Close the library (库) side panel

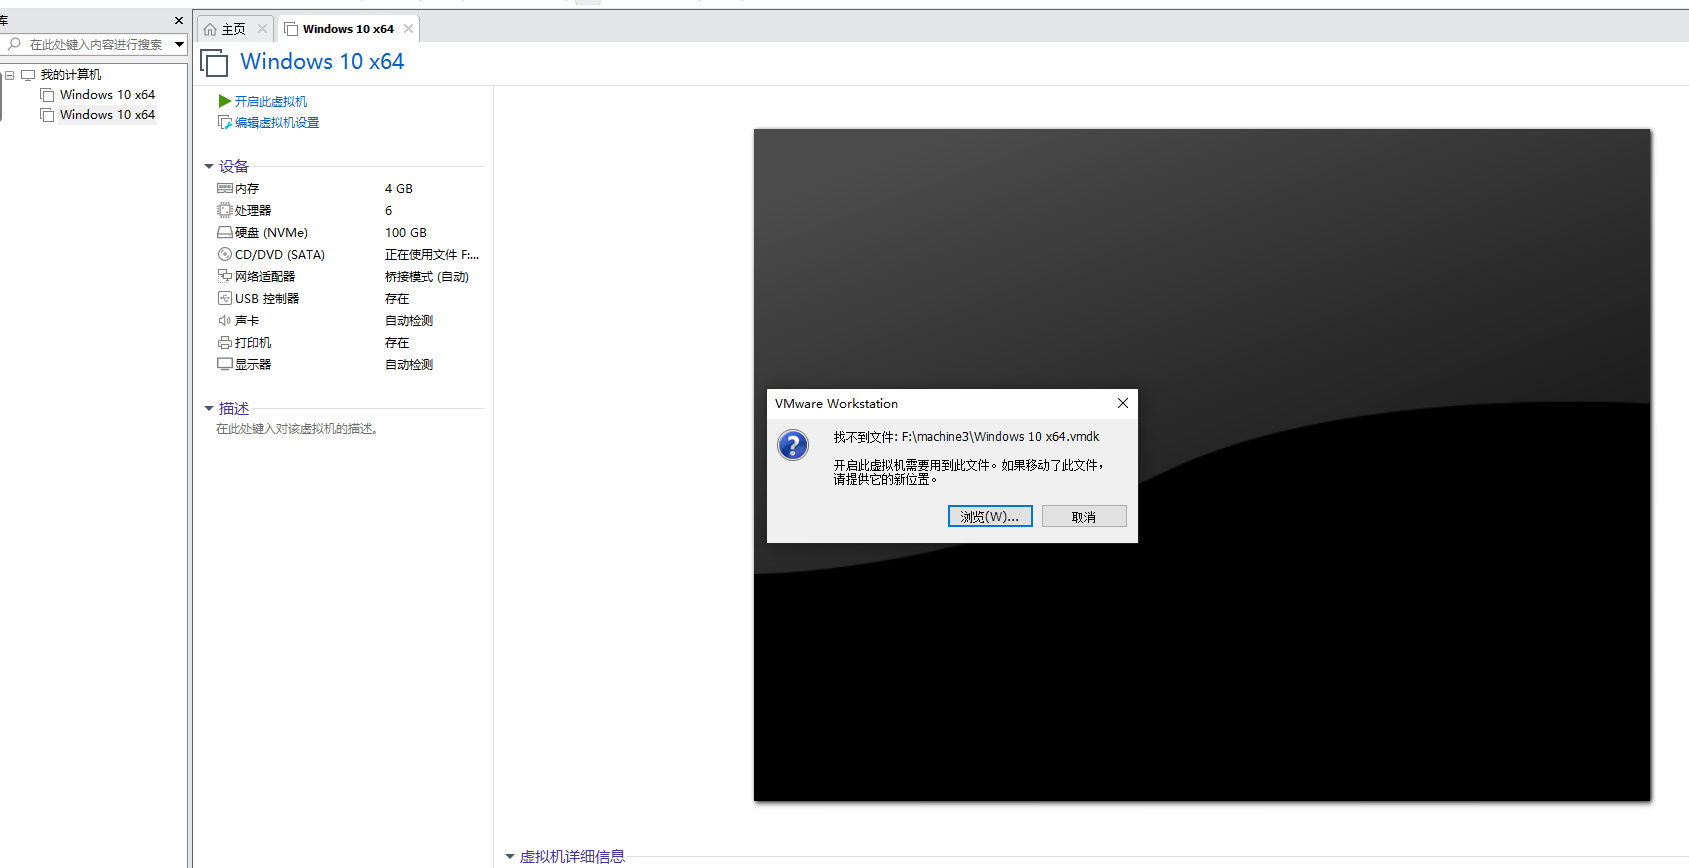179,20
